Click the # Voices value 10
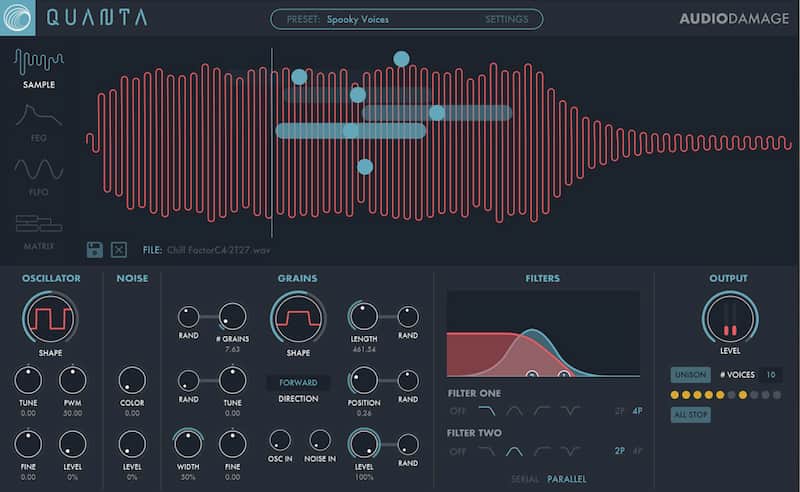 point(770,375)
